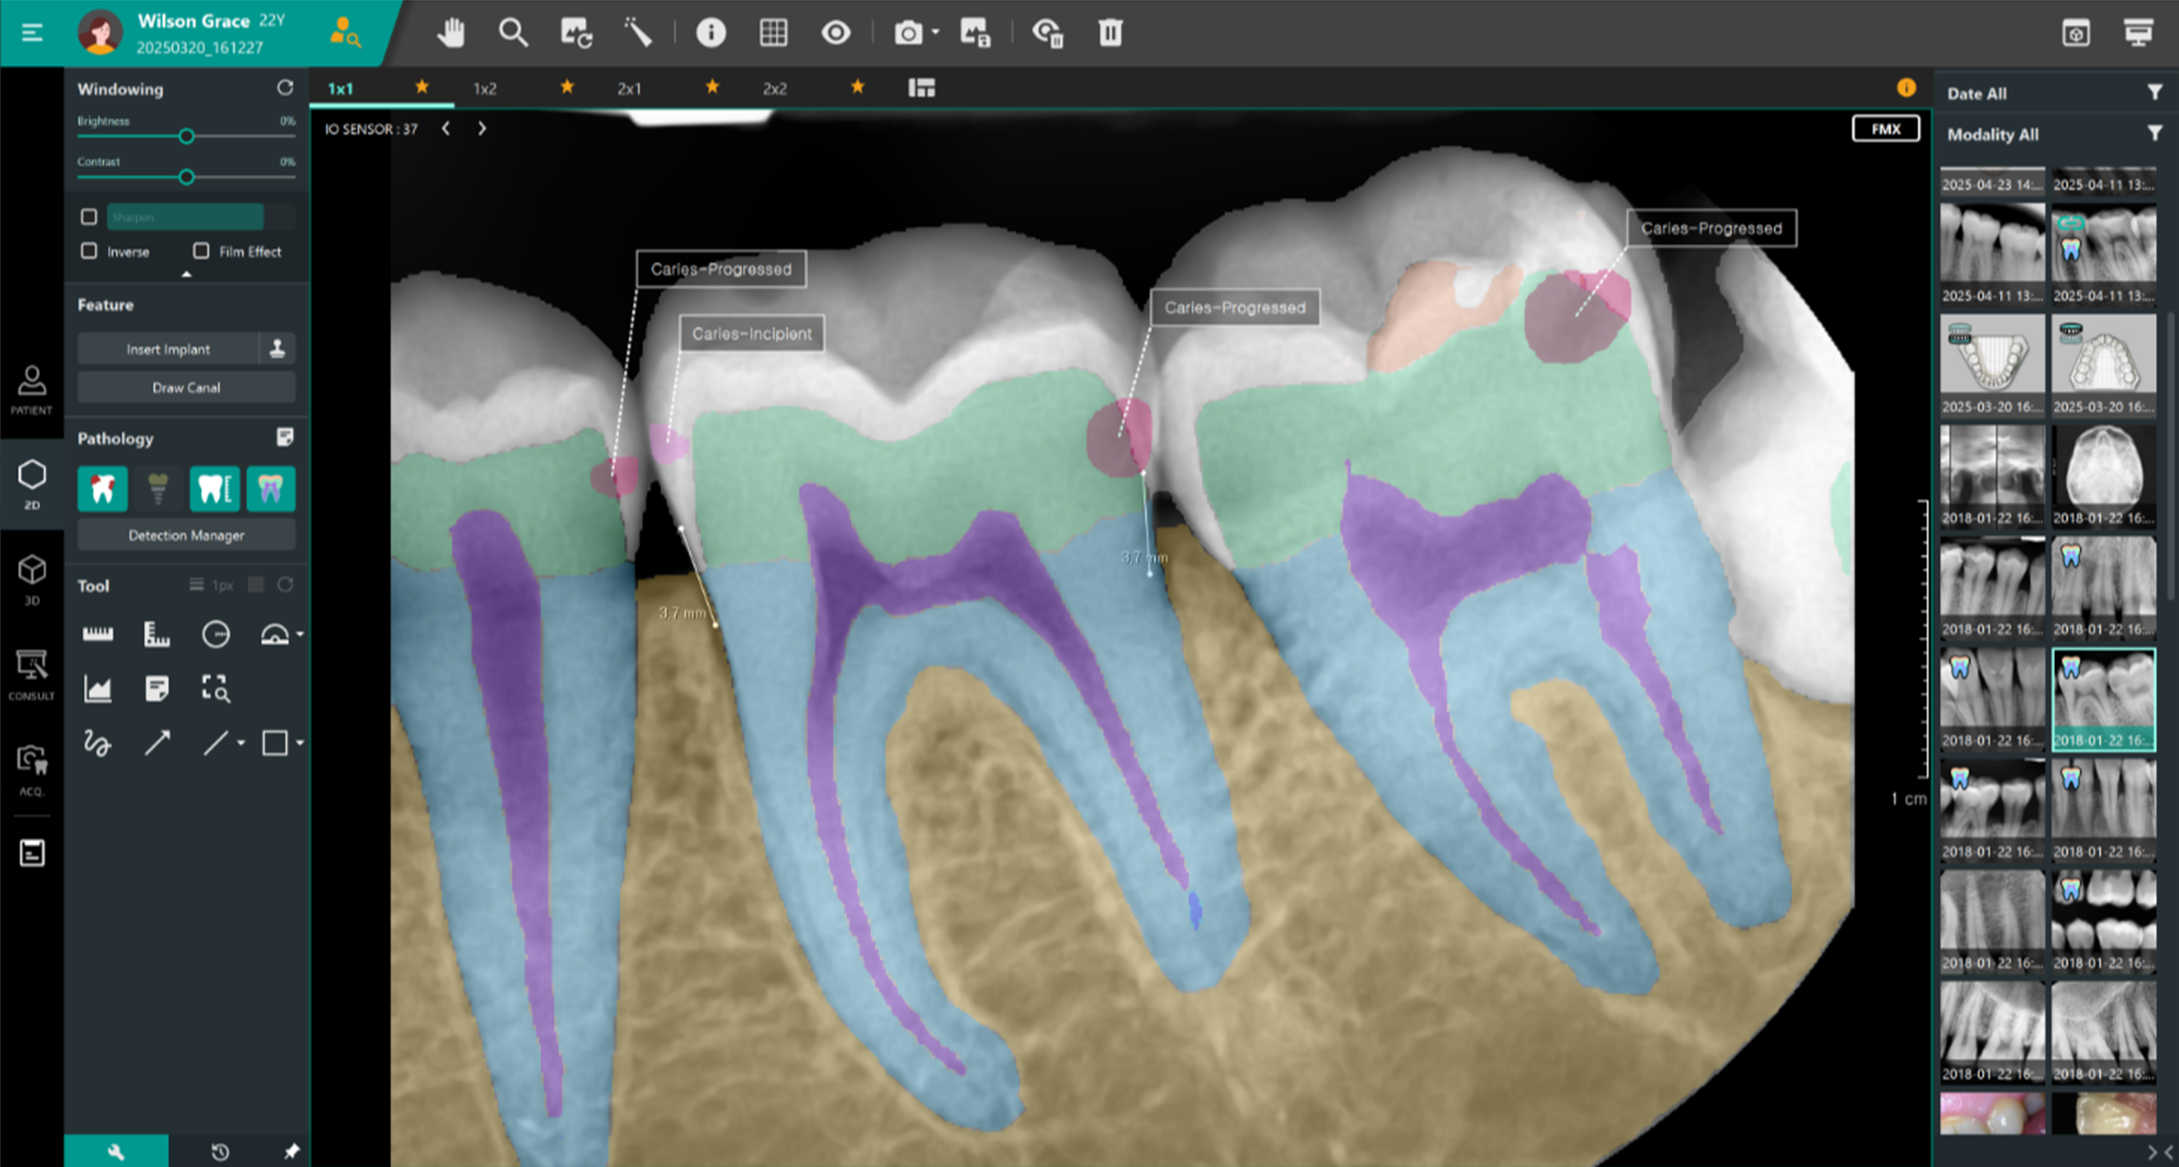2179x1167 pixels.
Task: Click the screenshot window icon at top right
Action: tap(2076, 33)
